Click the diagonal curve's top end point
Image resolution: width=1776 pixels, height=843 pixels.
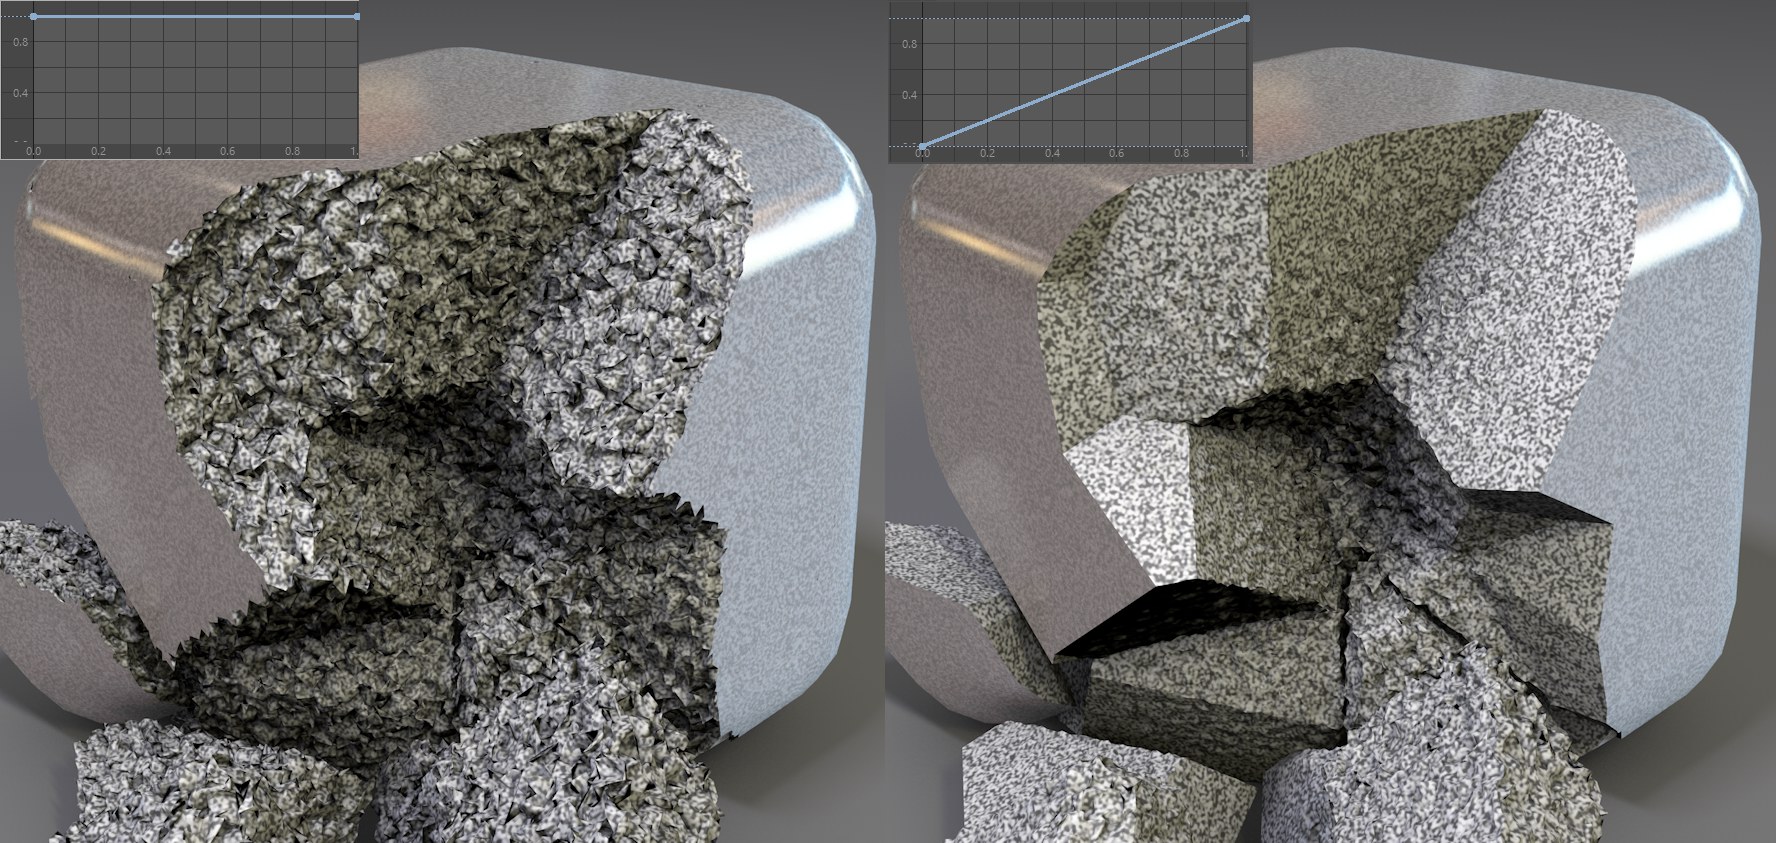[1246, 18]
